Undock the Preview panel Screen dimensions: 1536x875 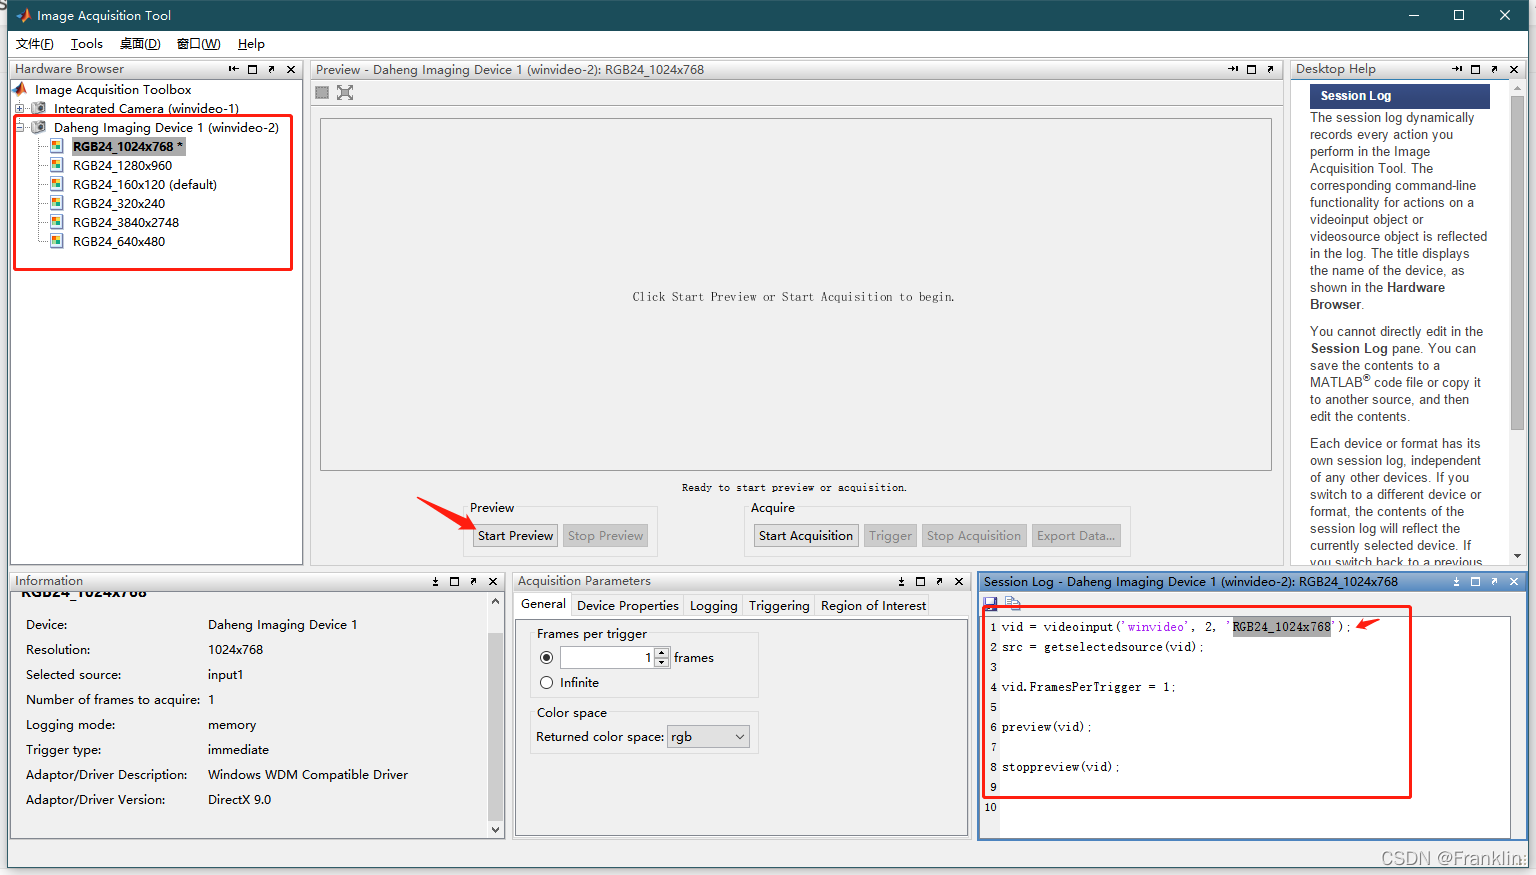[1270, 69]
